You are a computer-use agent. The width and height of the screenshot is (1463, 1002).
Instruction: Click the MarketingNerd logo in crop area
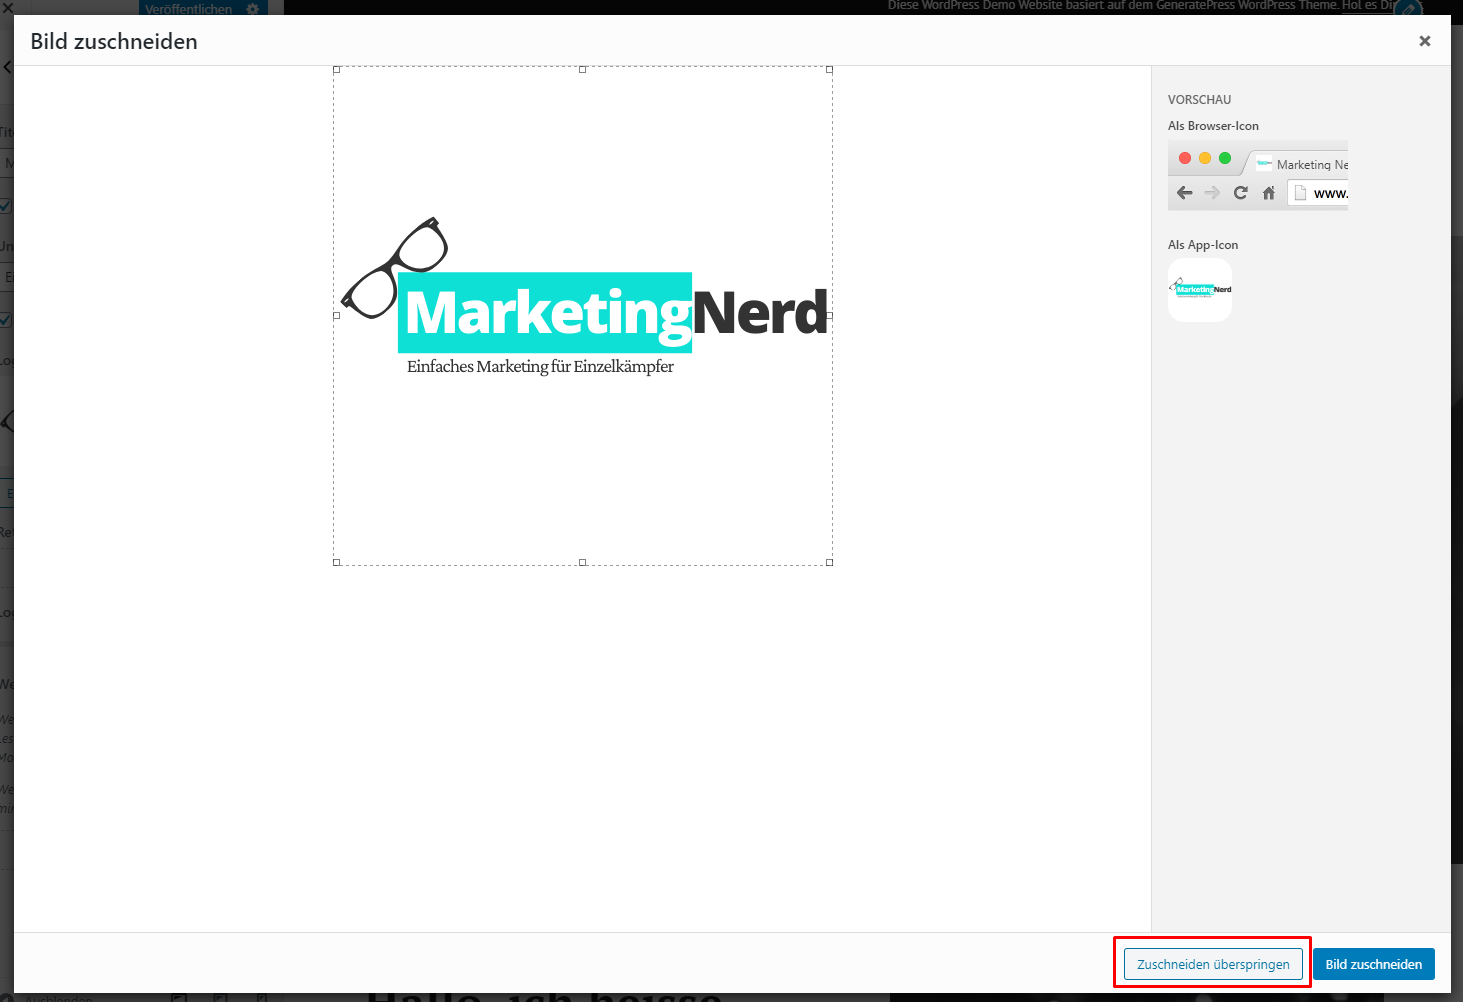(585, 297)
